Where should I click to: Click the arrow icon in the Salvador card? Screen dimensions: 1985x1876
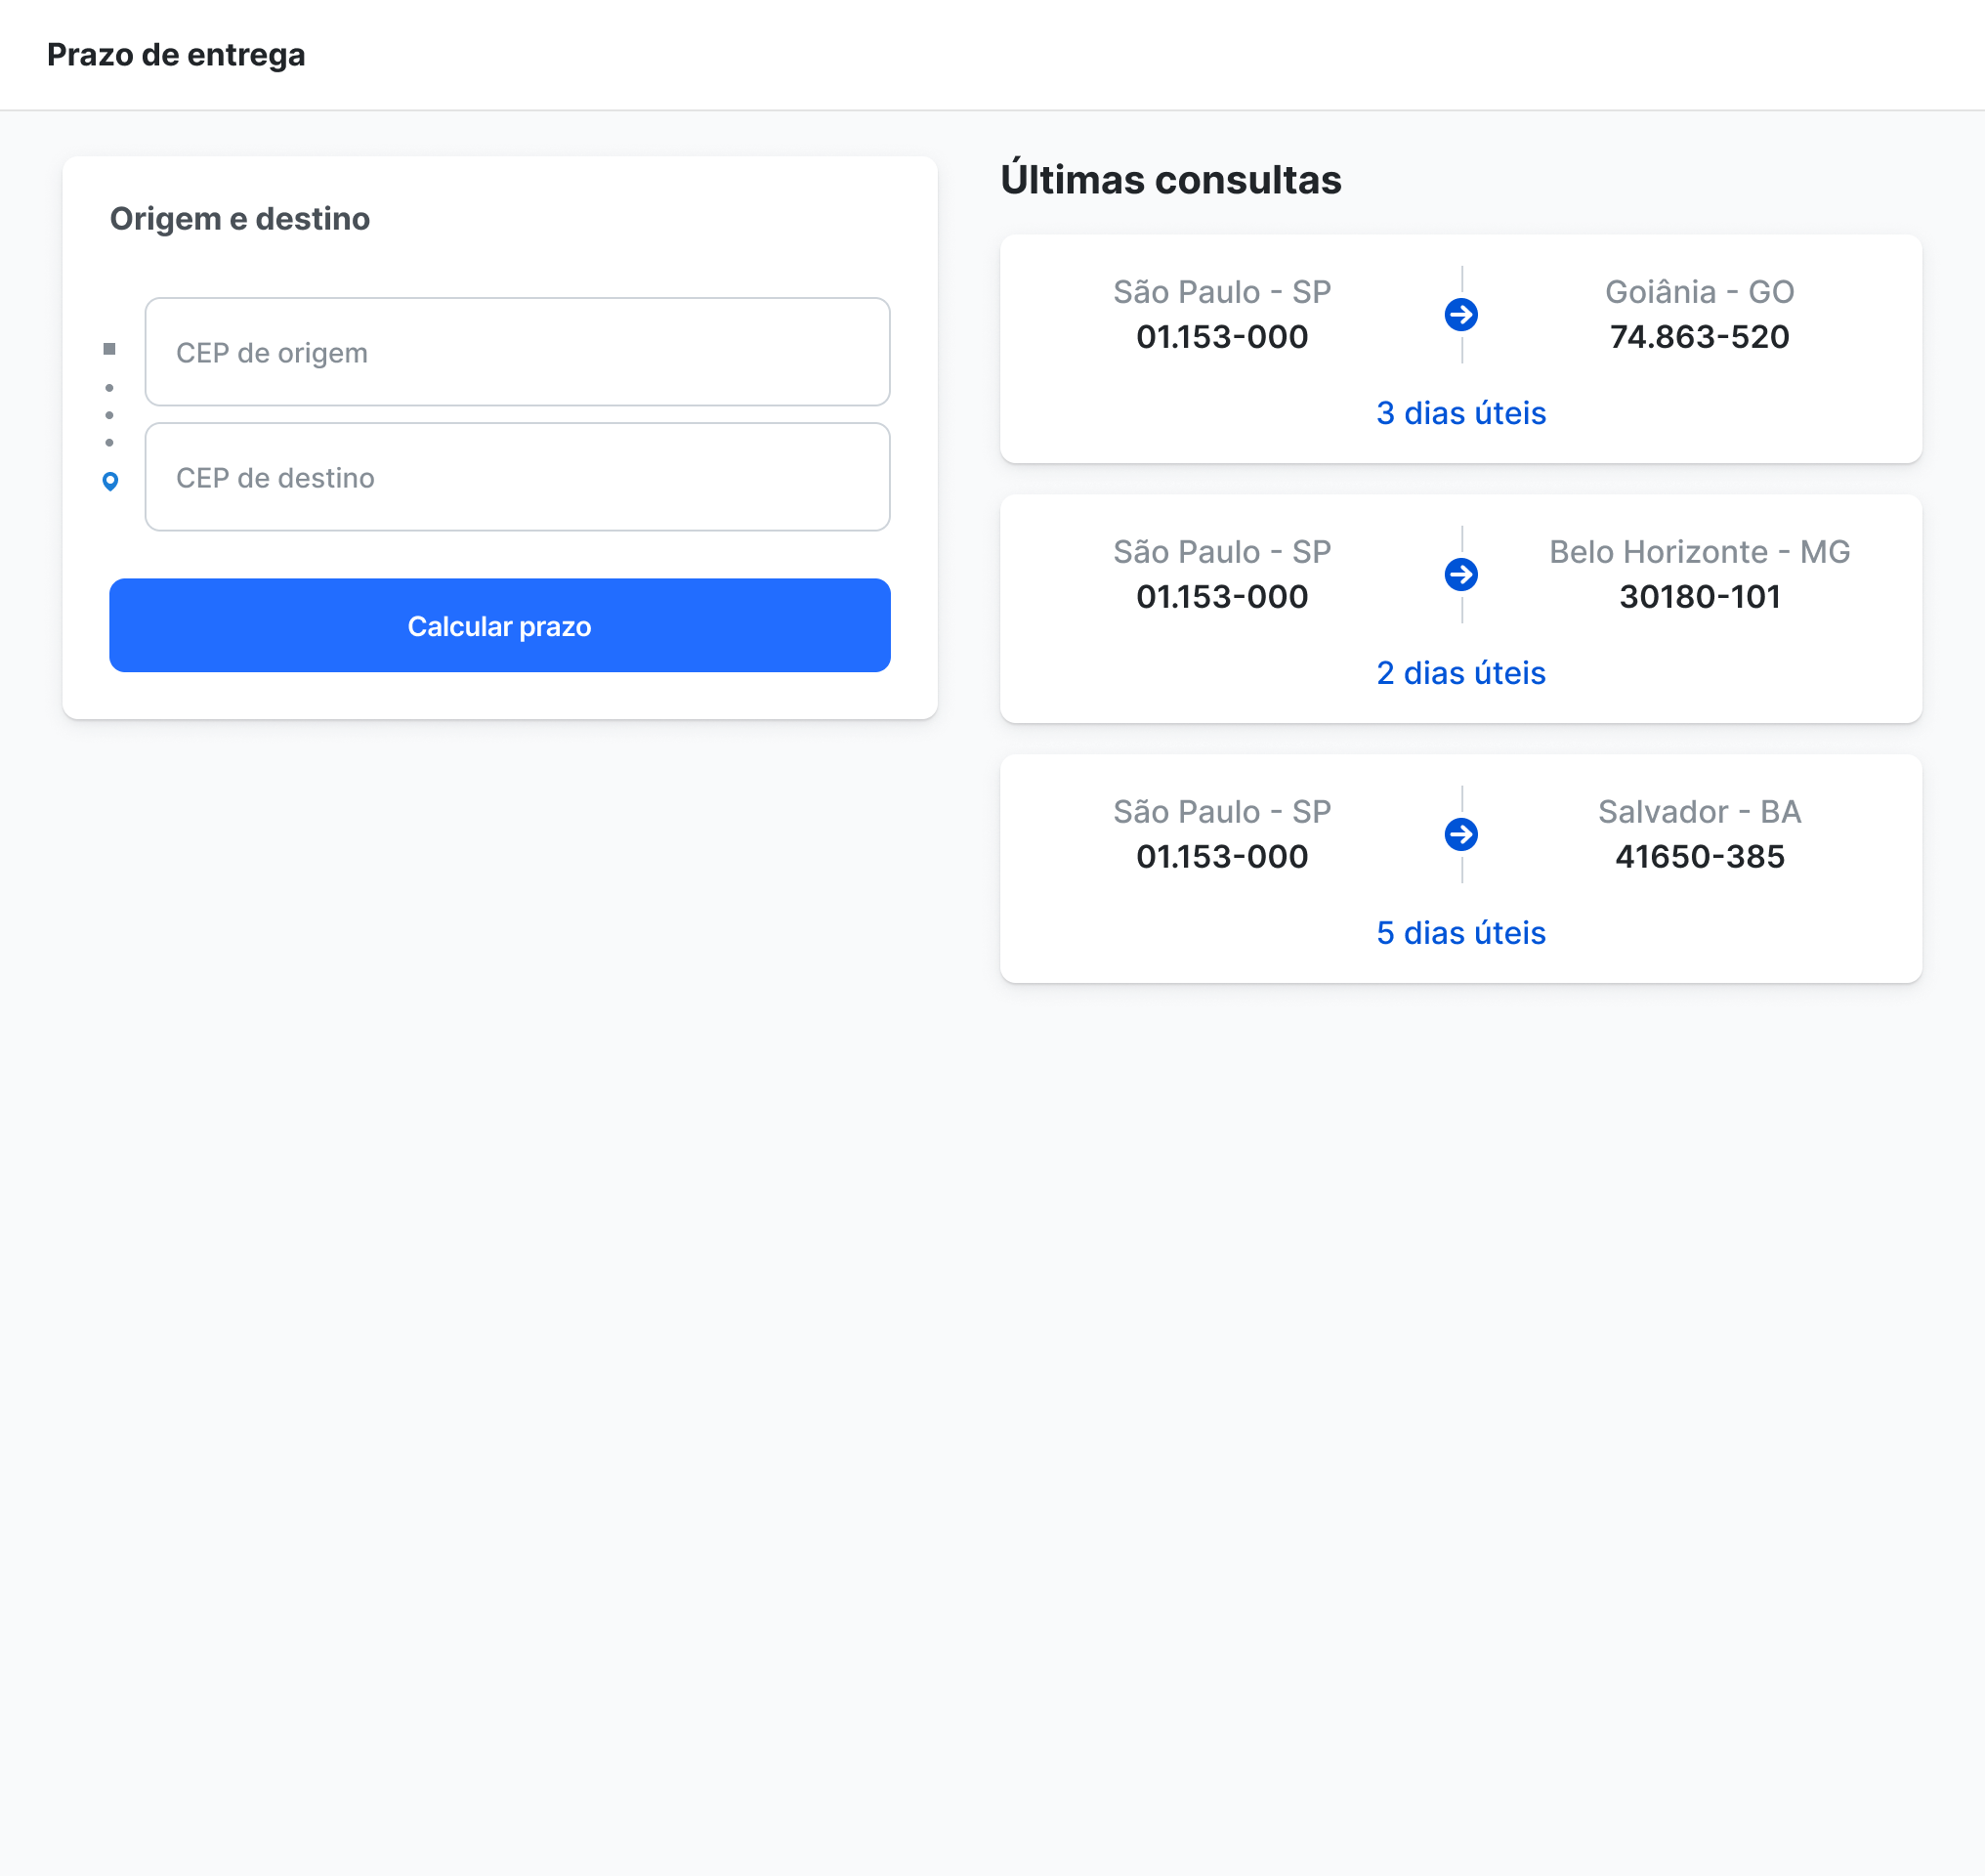click(x=1461, y=835)
